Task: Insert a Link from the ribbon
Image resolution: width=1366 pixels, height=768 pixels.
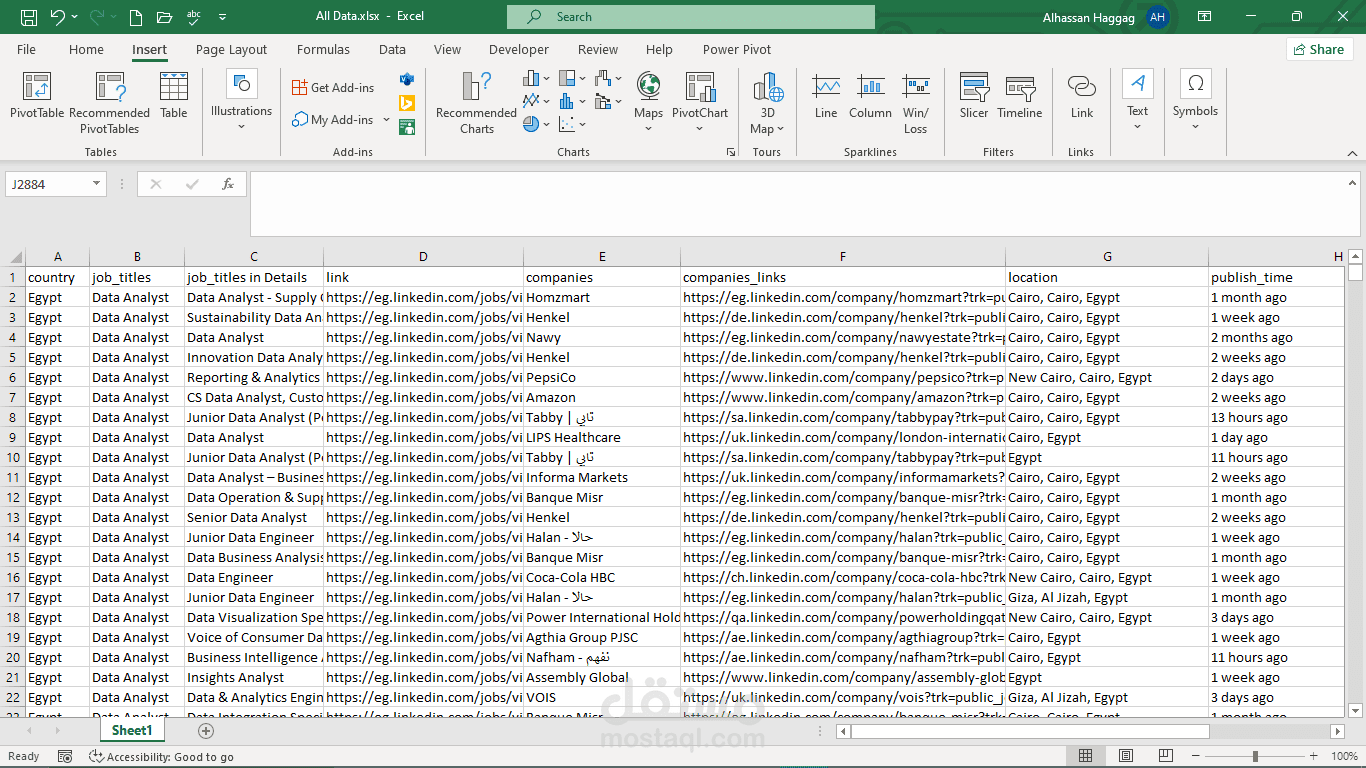Action: (1081, 96)
